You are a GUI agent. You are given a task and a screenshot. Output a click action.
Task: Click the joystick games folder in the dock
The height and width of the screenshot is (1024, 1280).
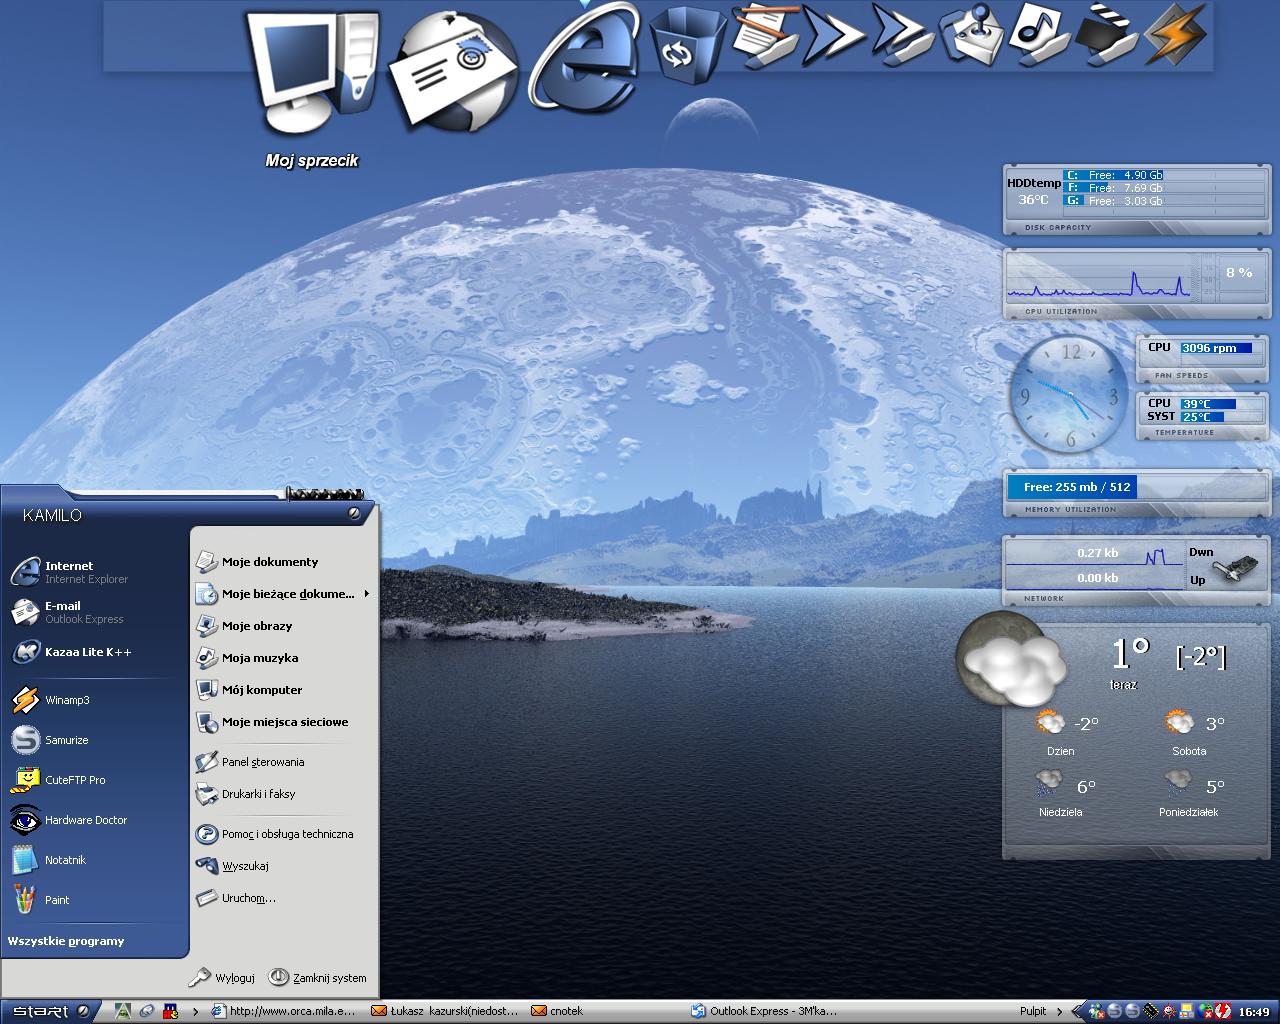[x=975, y=34]
